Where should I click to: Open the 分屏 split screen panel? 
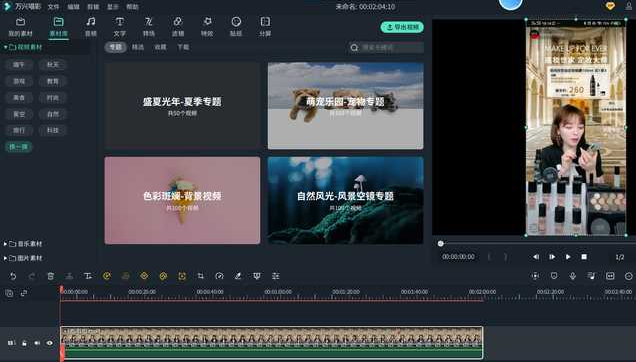(265, 27)
